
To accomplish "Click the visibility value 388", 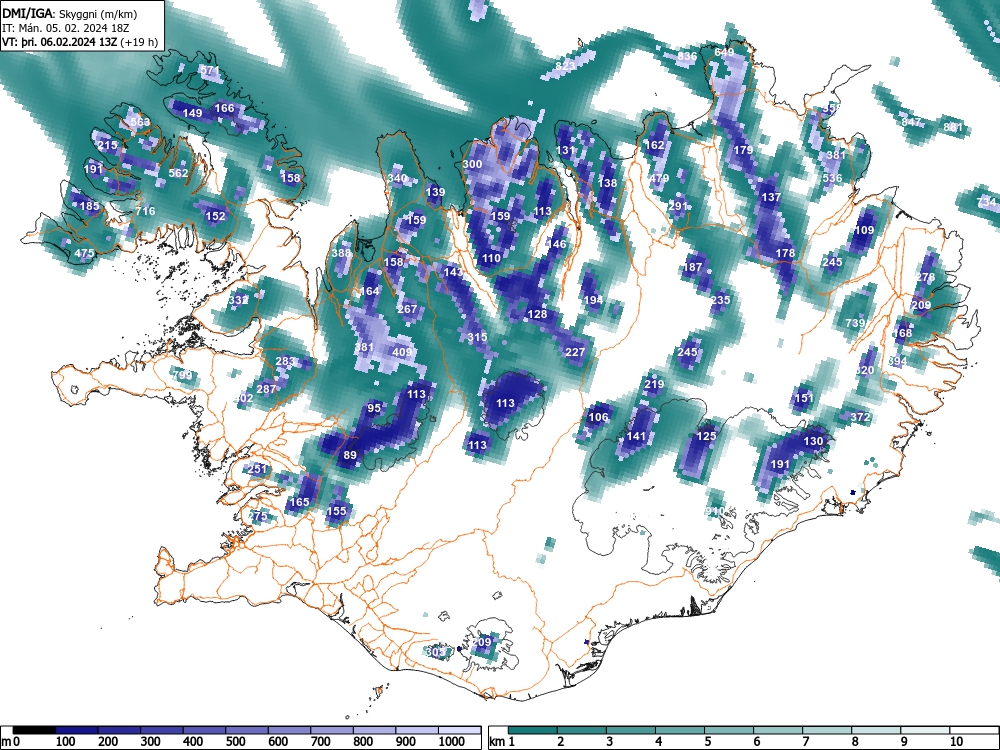I will tap(342, 253).
